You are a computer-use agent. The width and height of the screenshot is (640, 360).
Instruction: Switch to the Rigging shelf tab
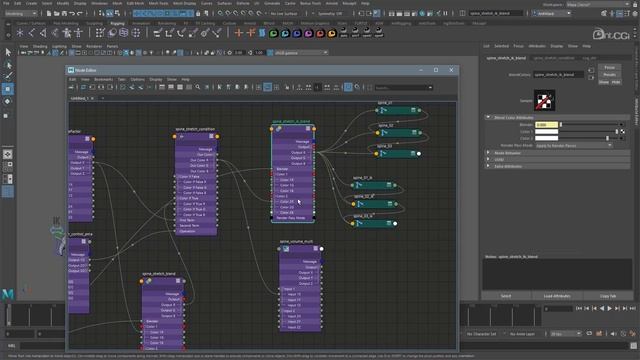pyautogui.click(x=117, y=23)
